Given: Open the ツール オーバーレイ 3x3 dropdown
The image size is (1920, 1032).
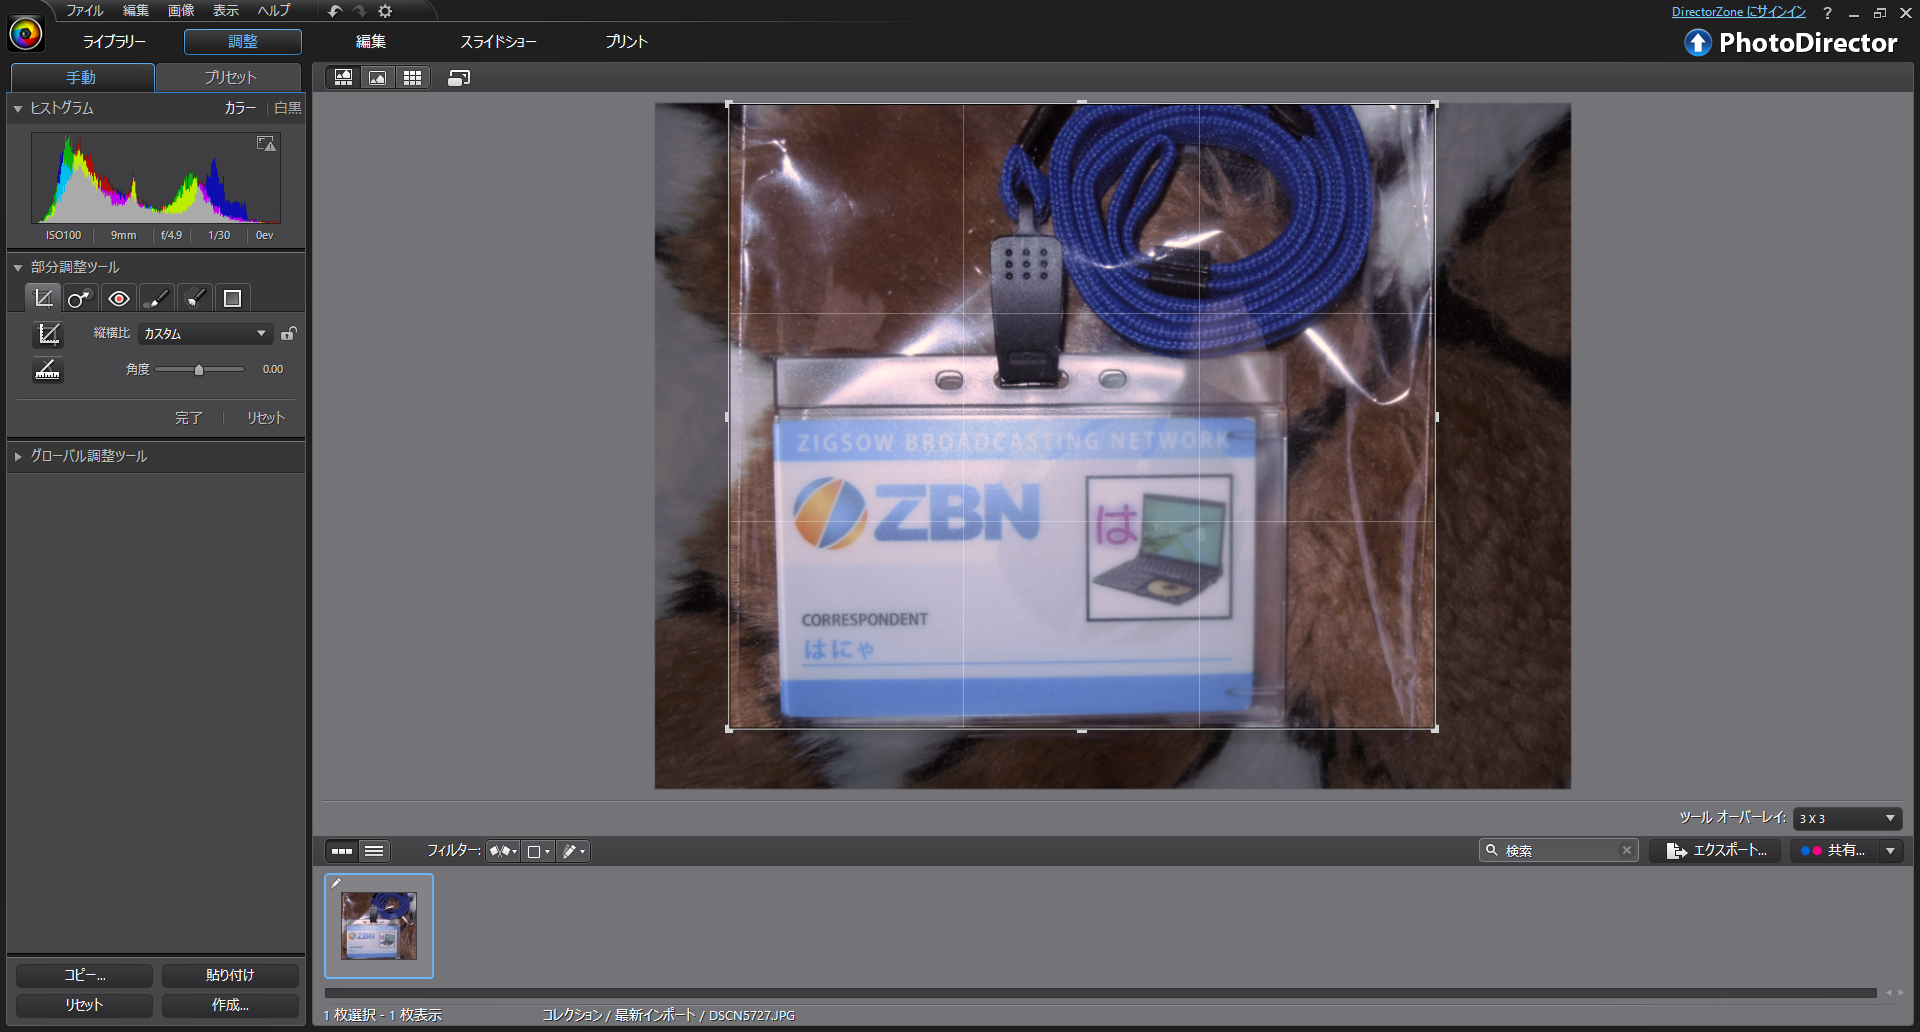Looking at the screenshot, I should [1847, 818].
